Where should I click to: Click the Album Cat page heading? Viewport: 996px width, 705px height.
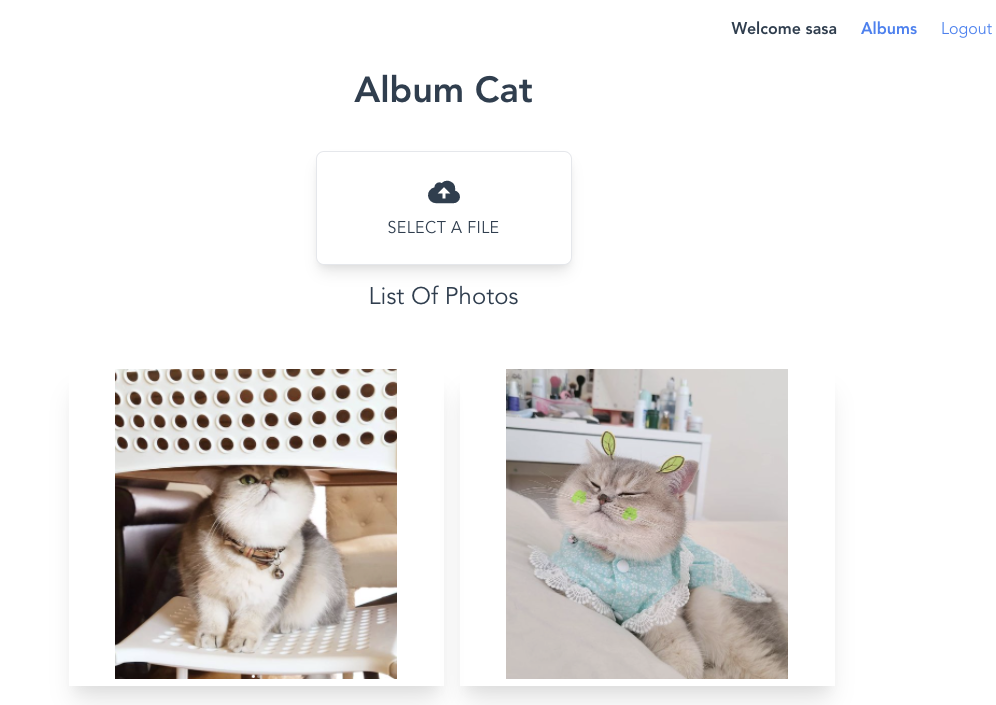pos(443,90)
